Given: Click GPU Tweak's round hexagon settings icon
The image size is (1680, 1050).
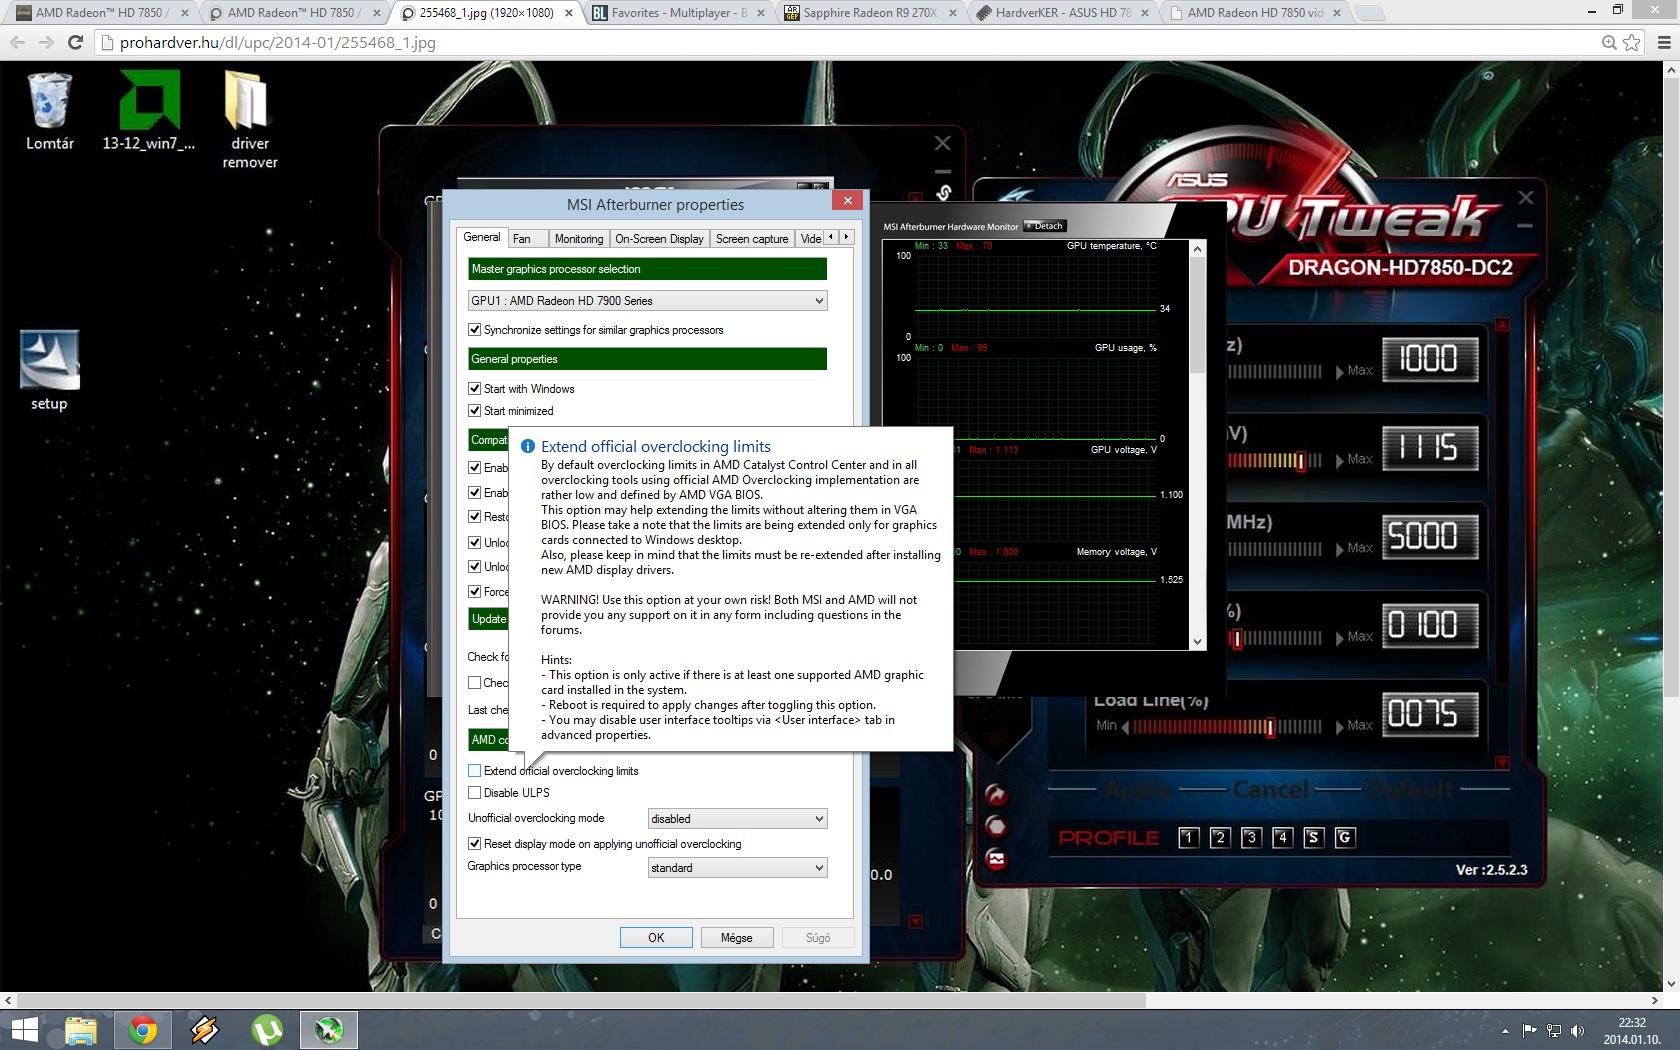Looking at the screenshot, I should point(996,826).
